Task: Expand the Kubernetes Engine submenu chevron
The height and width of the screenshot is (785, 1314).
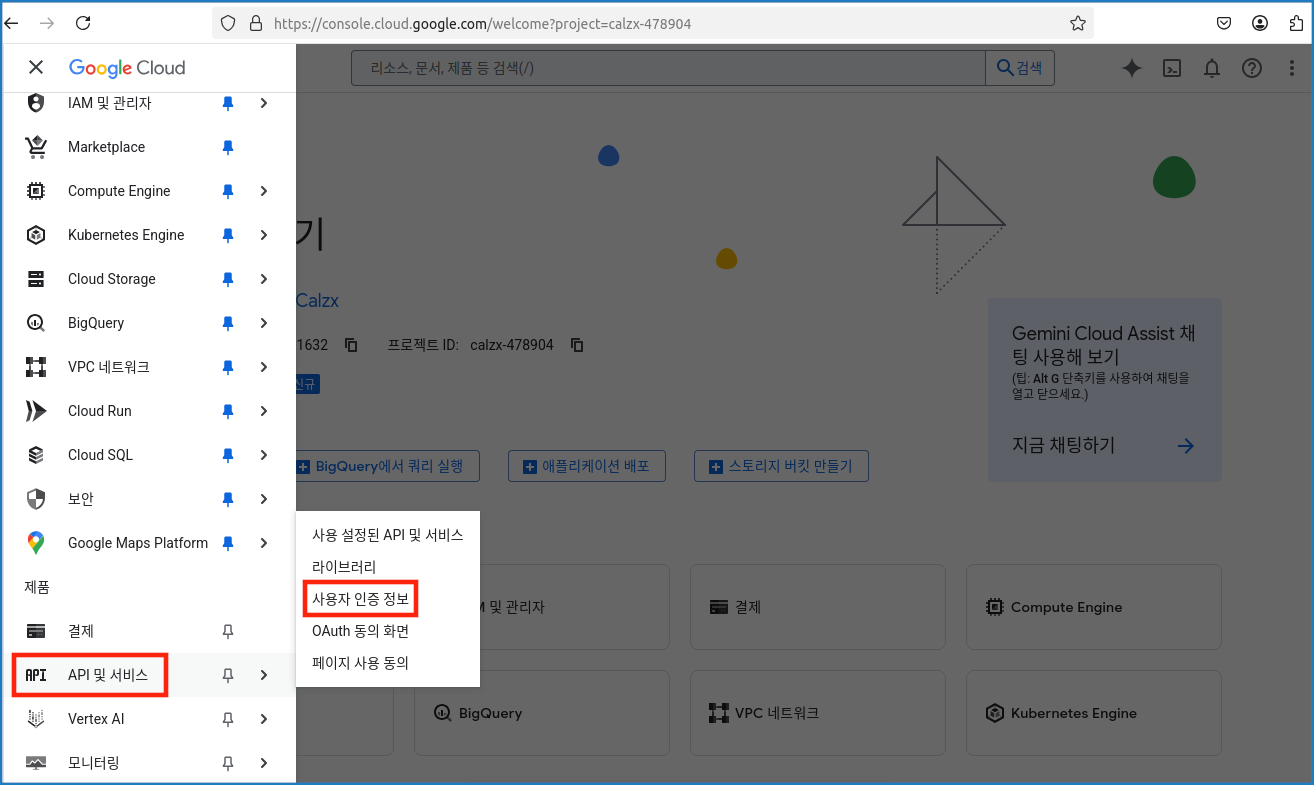Action: pyautogui.click(x=263, y=235)
